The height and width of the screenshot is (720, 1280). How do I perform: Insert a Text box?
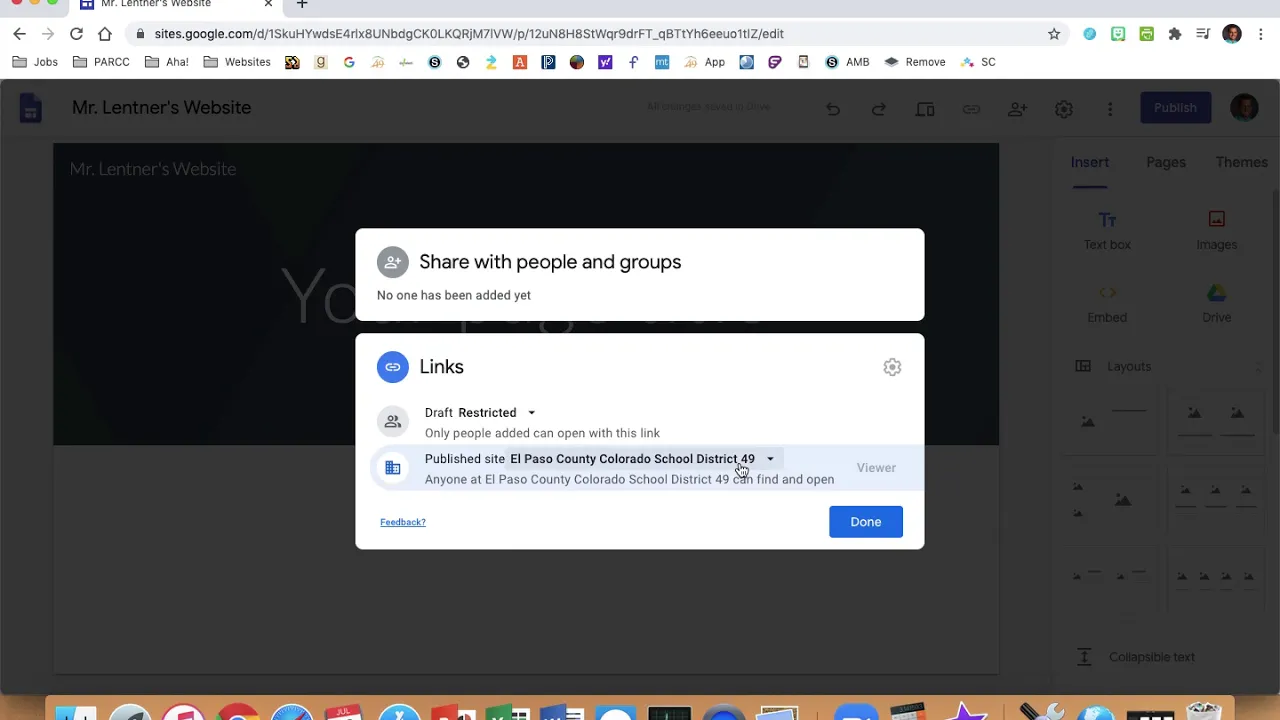click(1107, 230)
